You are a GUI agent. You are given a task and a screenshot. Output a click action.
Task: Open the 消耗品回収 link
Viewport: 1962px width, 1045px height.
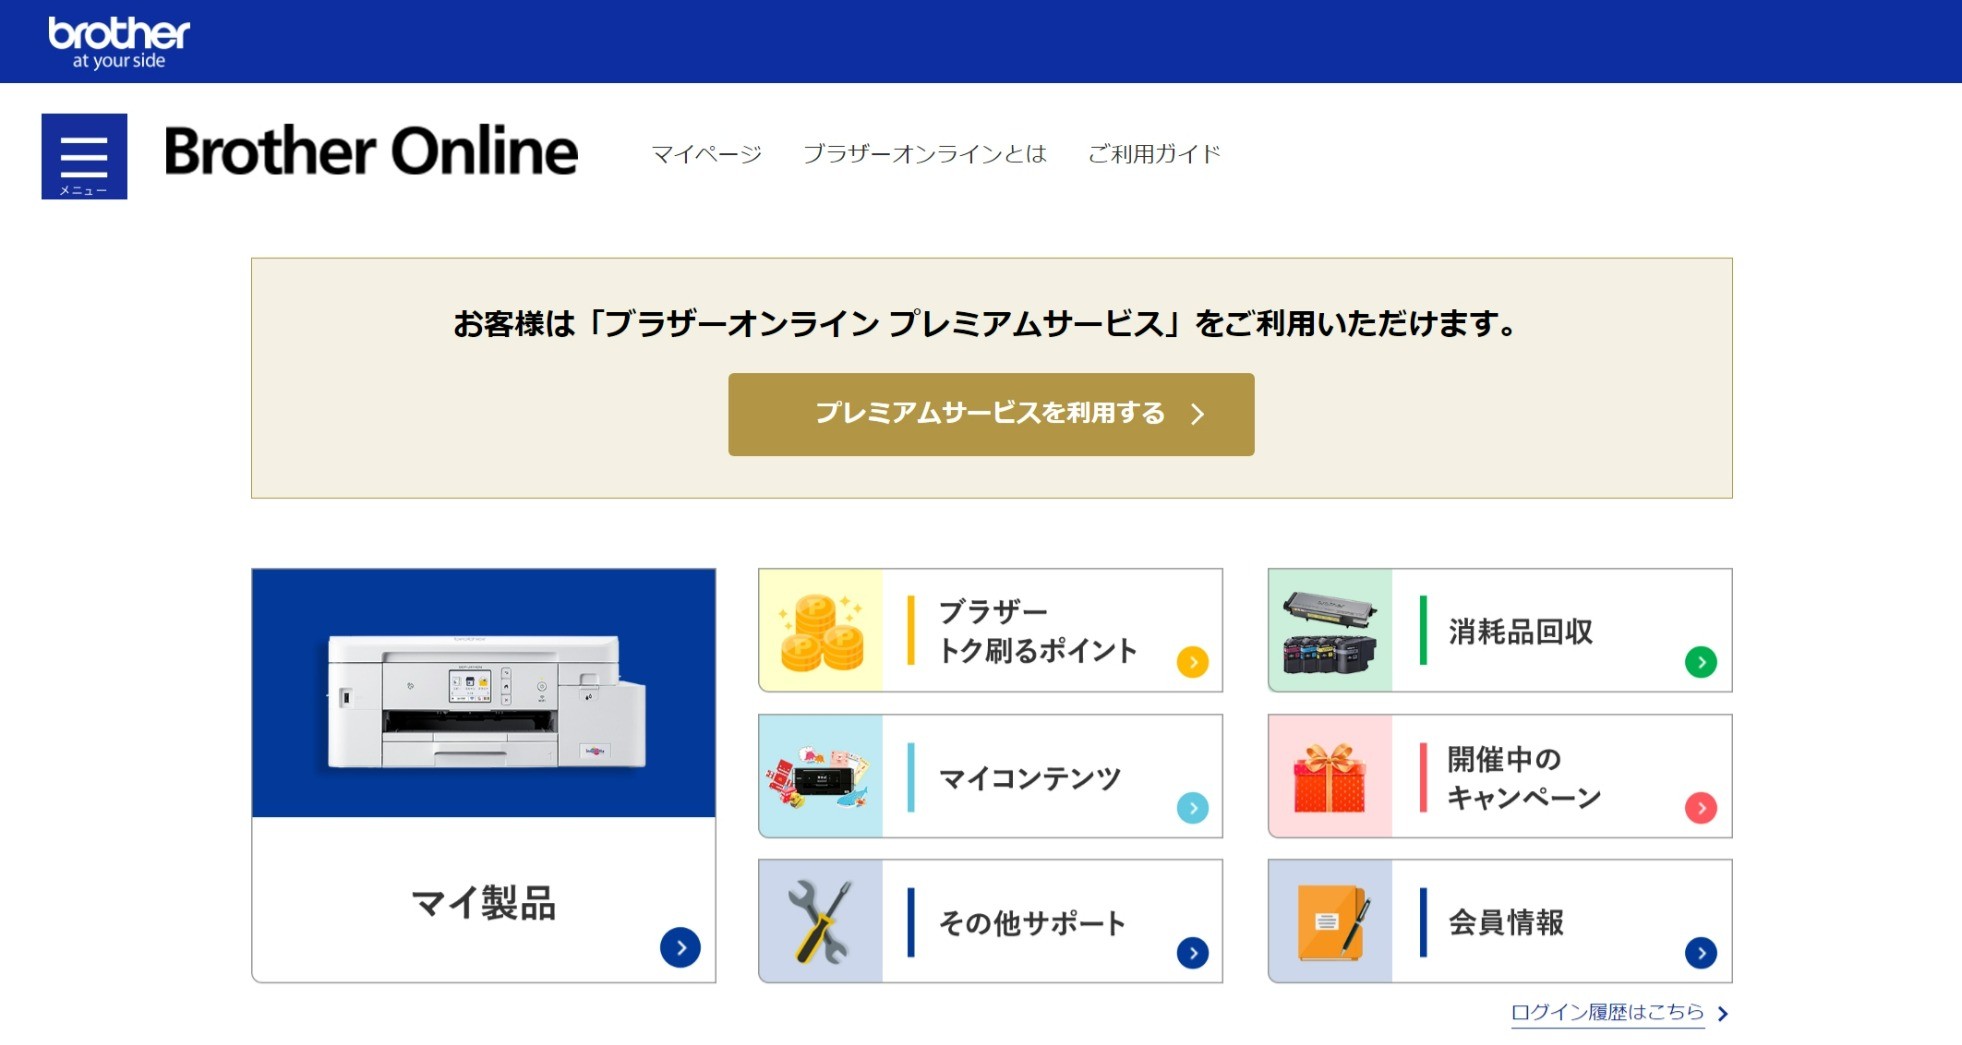[x=1520, y=631]
